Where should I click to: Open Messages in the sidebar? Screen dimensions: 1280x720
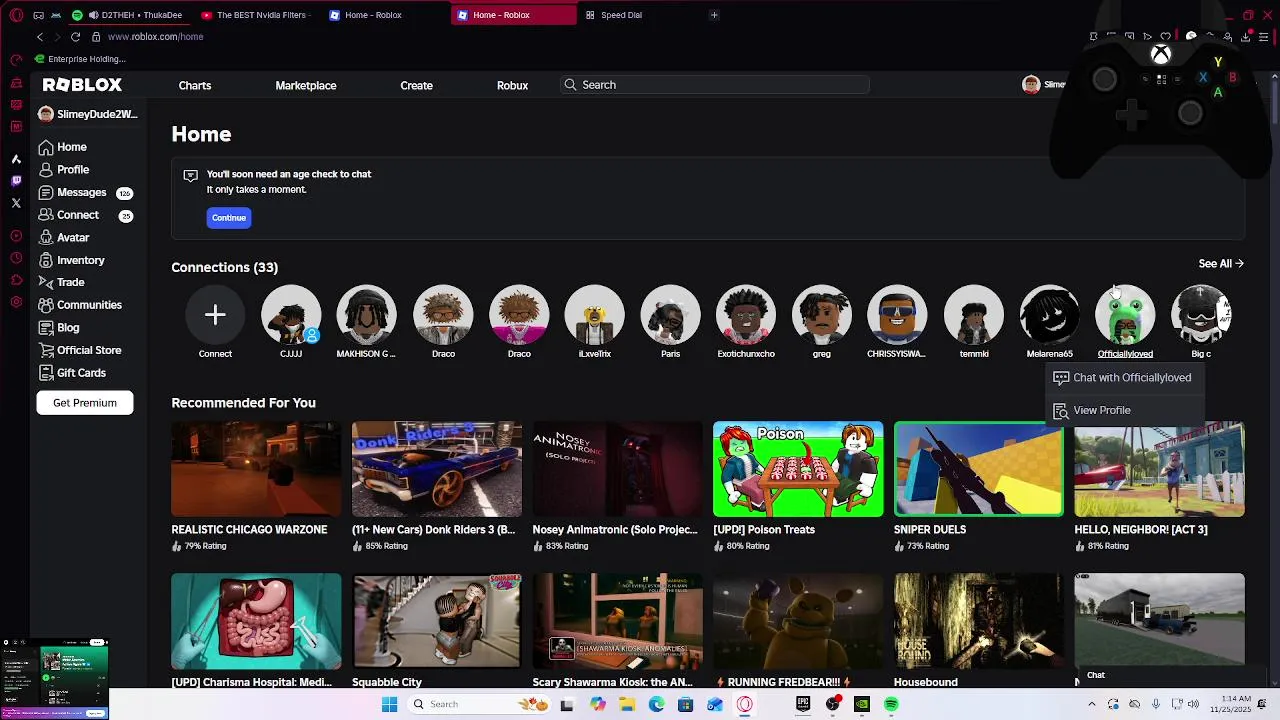pyautogui.click(x=72, y=192)
